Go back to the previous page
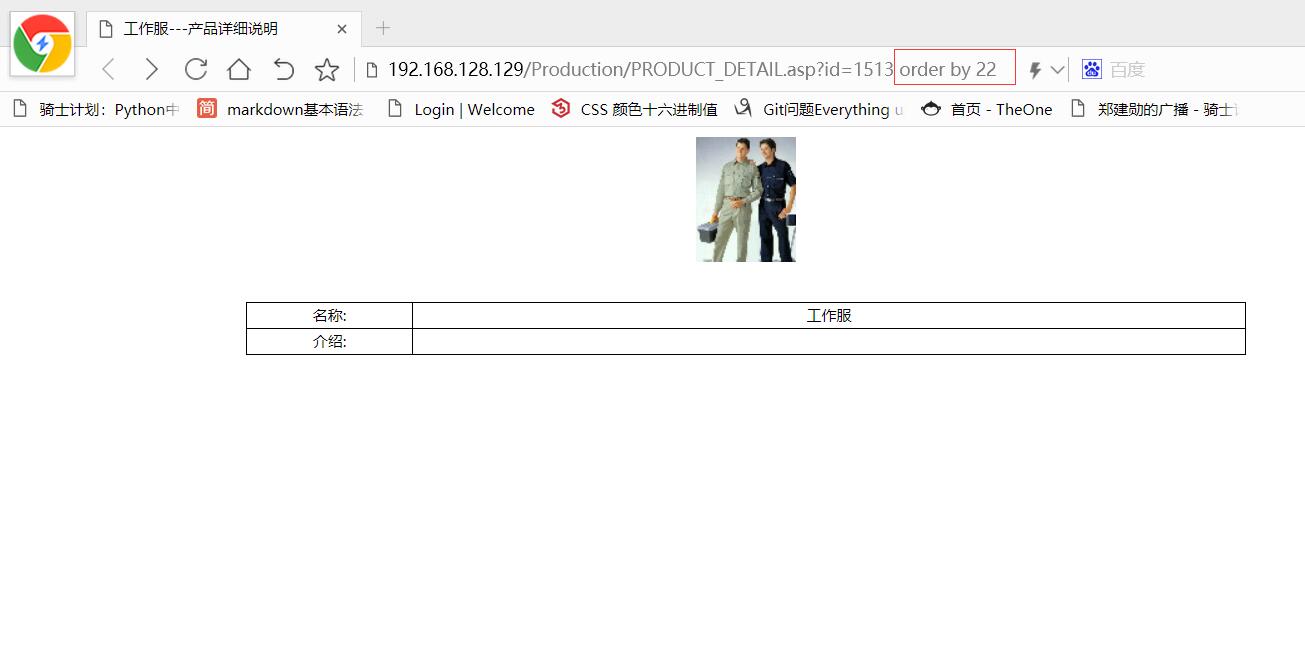This screenshot has height=672, width=1305. 109,69
